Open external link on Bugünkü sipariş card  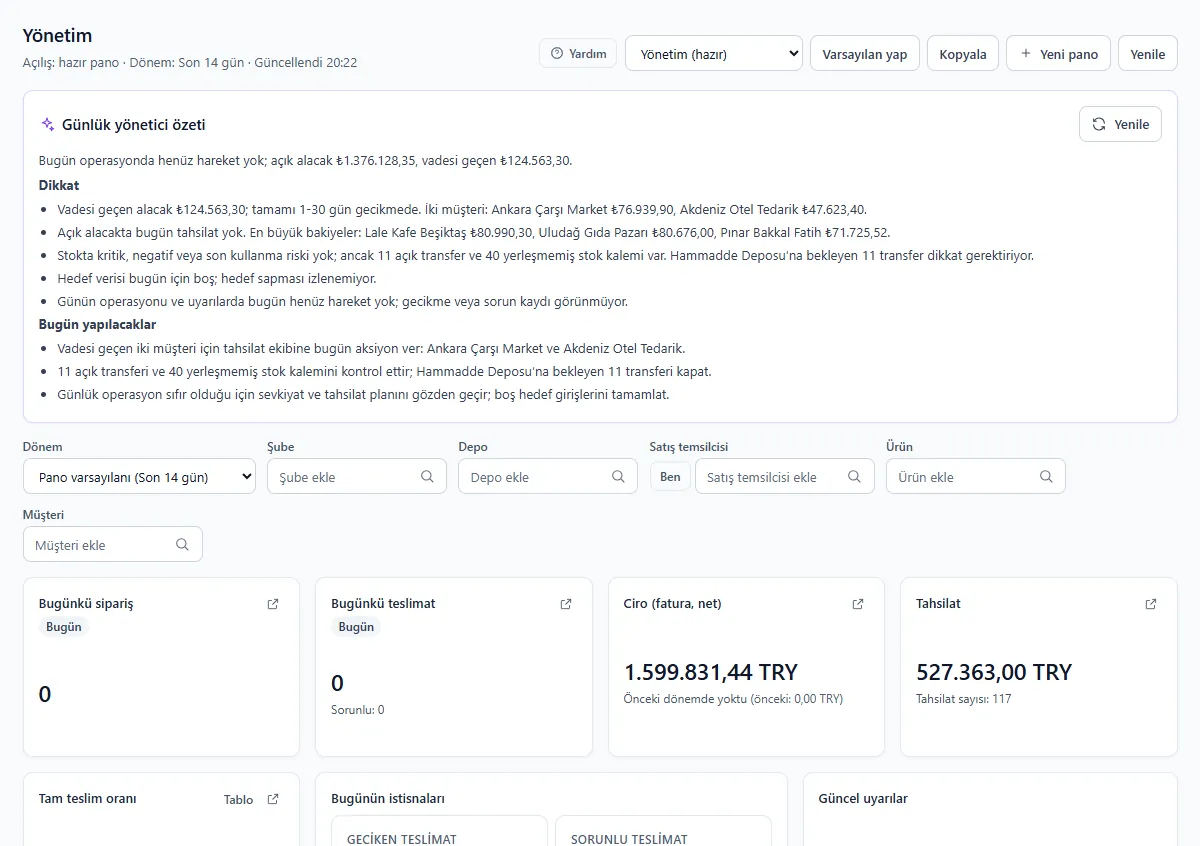273,604
